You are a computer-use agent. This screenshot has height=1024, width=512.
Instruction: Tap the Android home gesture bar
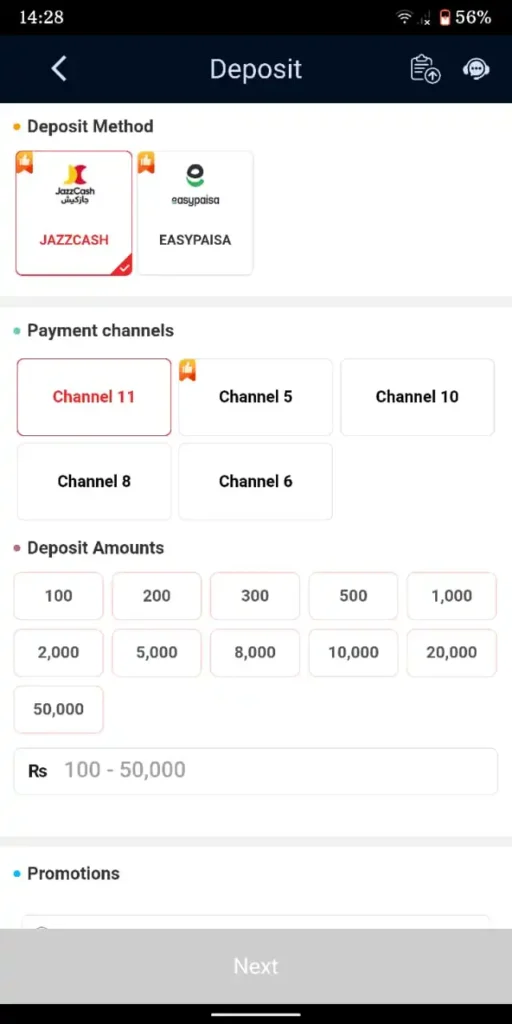(x=256, y=1014)
